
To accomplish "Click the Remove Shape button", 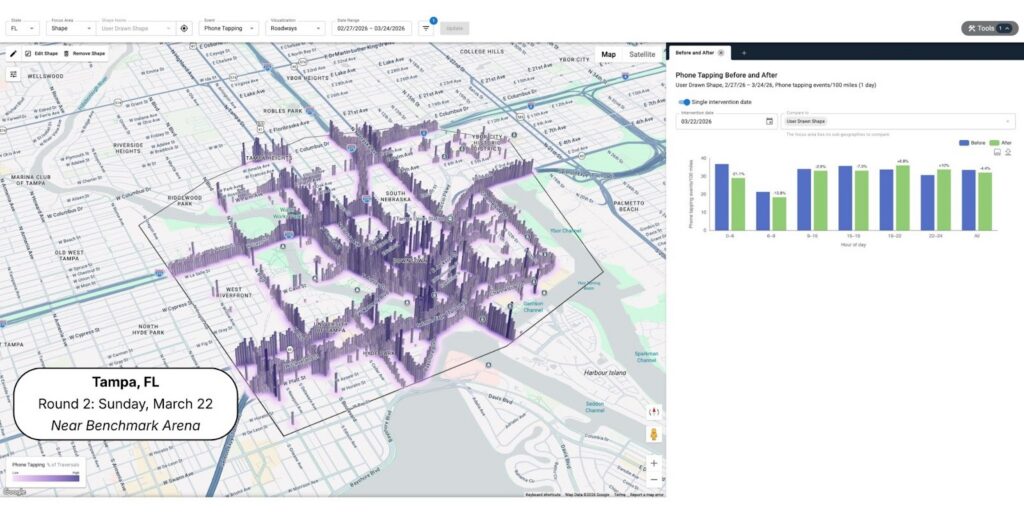I will tap(84, 53).
